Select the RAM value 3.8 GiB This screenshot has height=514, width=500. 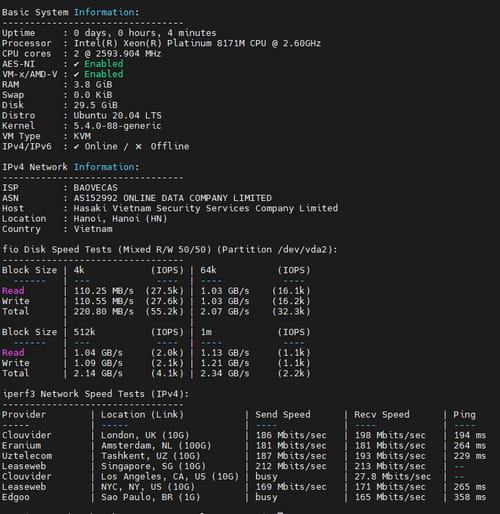pos(93,85)
